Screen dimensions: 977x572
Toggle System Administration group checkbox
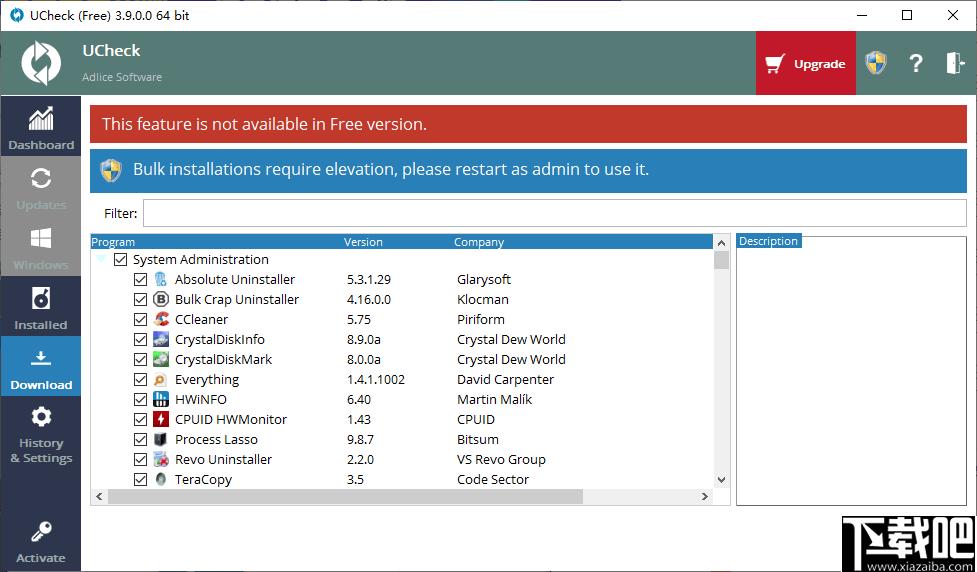click(x=120, y=259)
